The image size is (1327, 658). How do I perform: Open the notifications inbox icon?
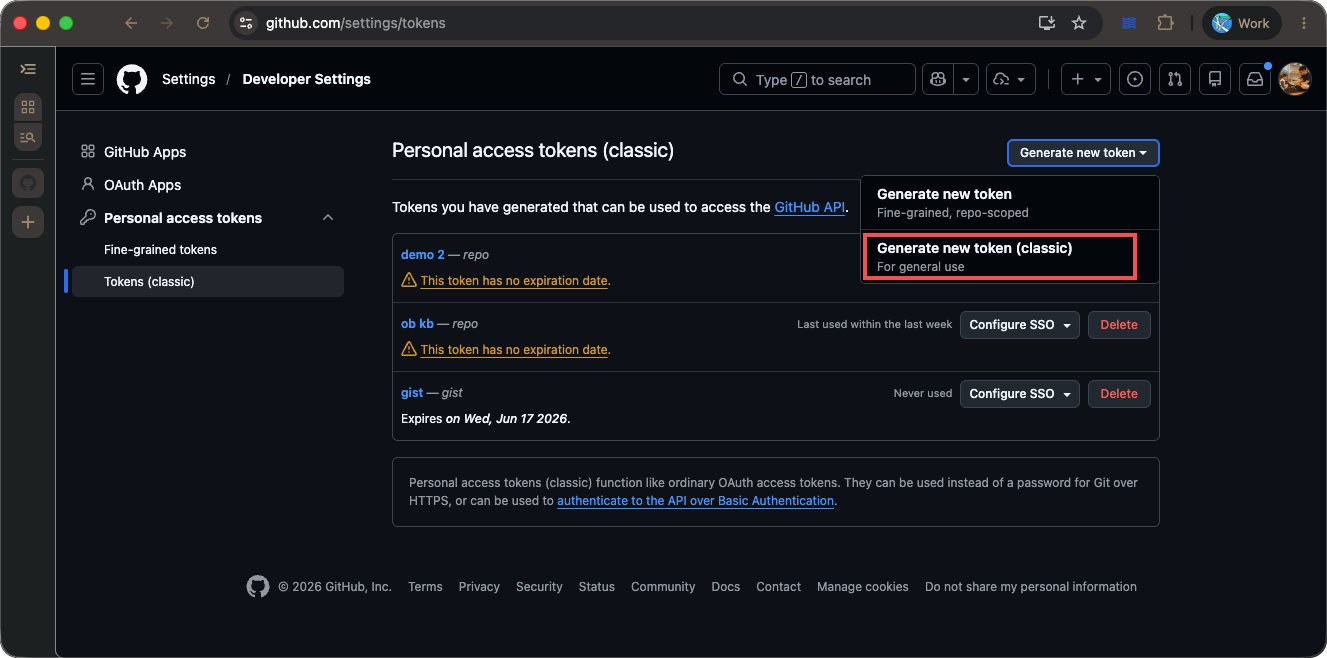(1255, 79)
